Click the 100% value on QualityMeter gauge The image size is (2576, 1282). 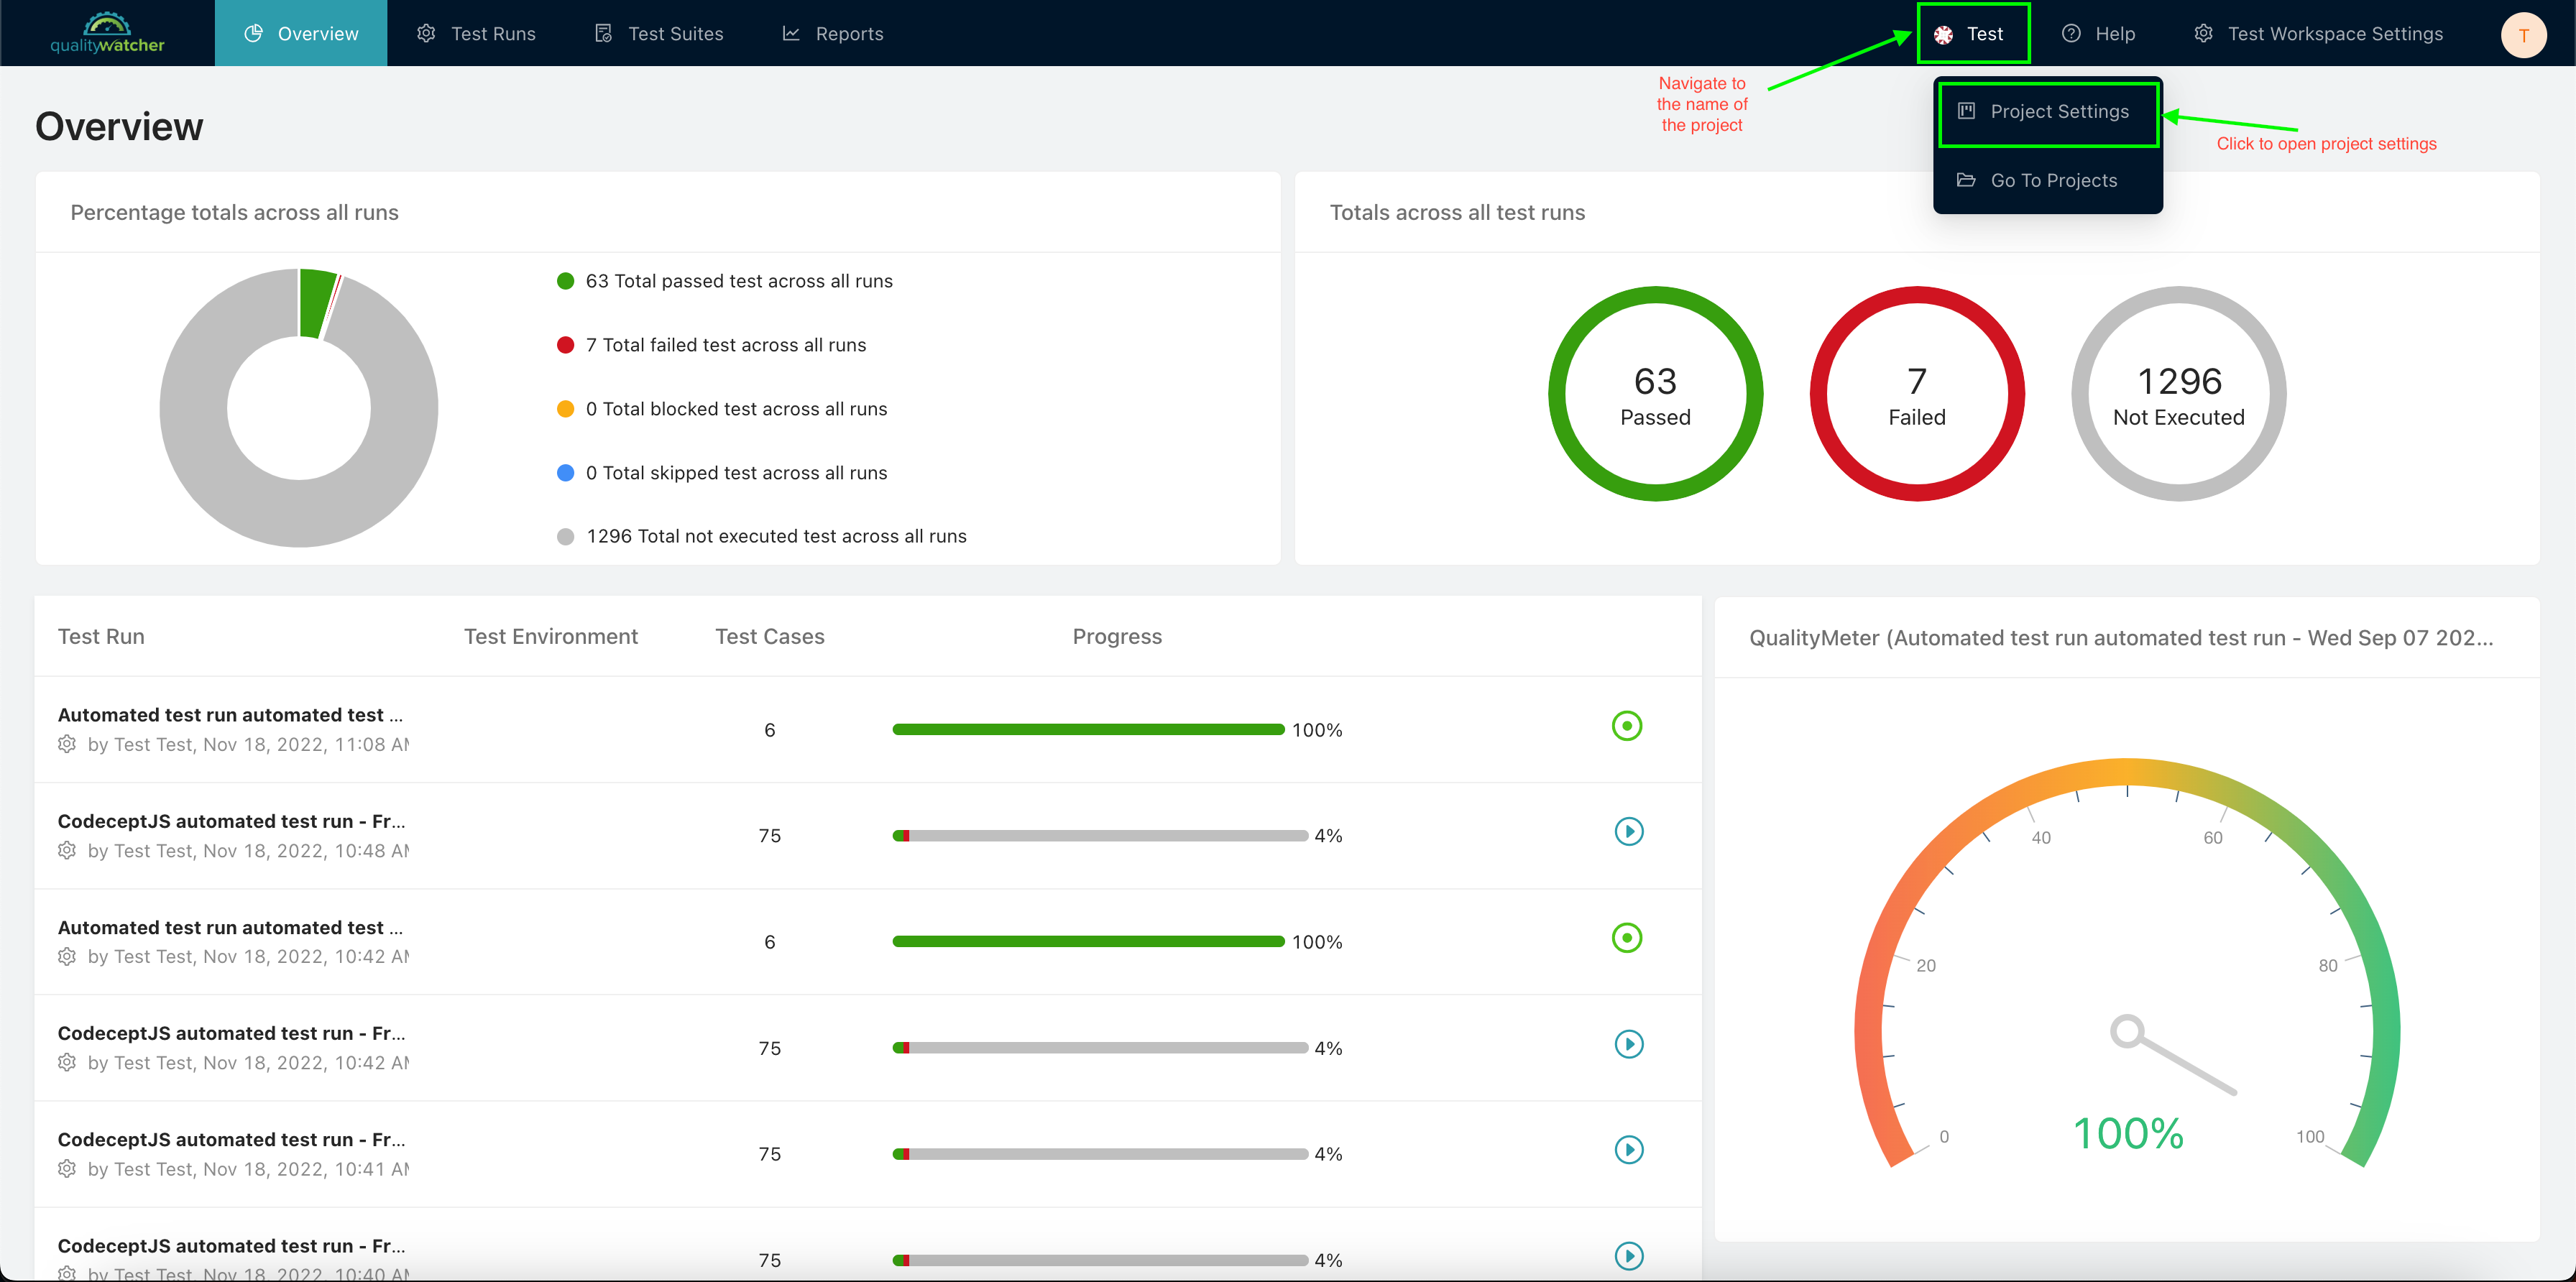[x=2128, y=1133]
